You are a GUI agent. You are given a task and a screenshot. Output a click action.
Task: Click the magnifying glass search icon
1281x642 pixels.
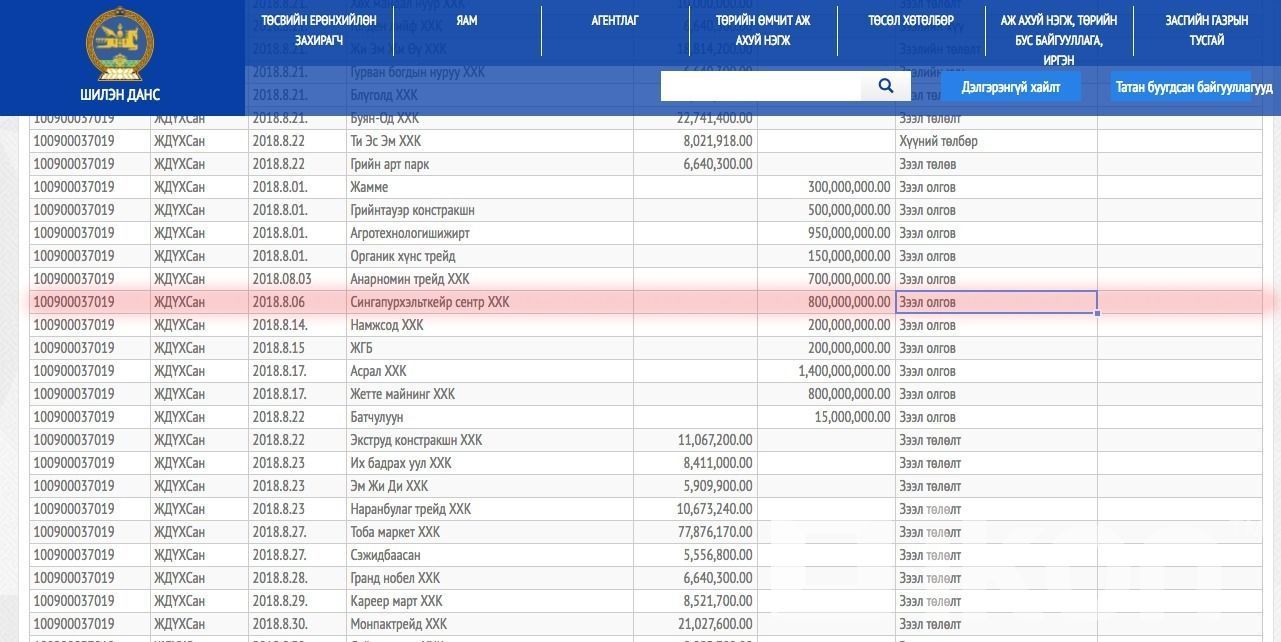[885, 87]
